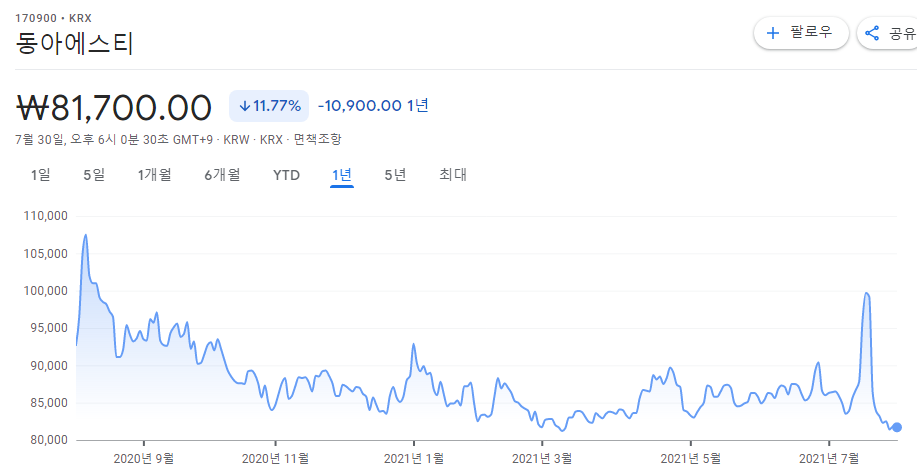Click the plus icon in 팔로우 button
Viewport: 917px width, 472px height.
click(x=773, y=33)
